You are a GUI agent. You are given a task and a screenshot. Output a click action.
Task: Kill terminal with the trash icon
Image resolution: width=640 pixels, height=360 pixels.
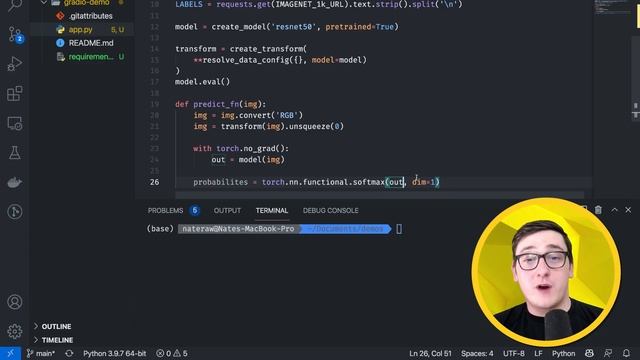coord(598,210)
